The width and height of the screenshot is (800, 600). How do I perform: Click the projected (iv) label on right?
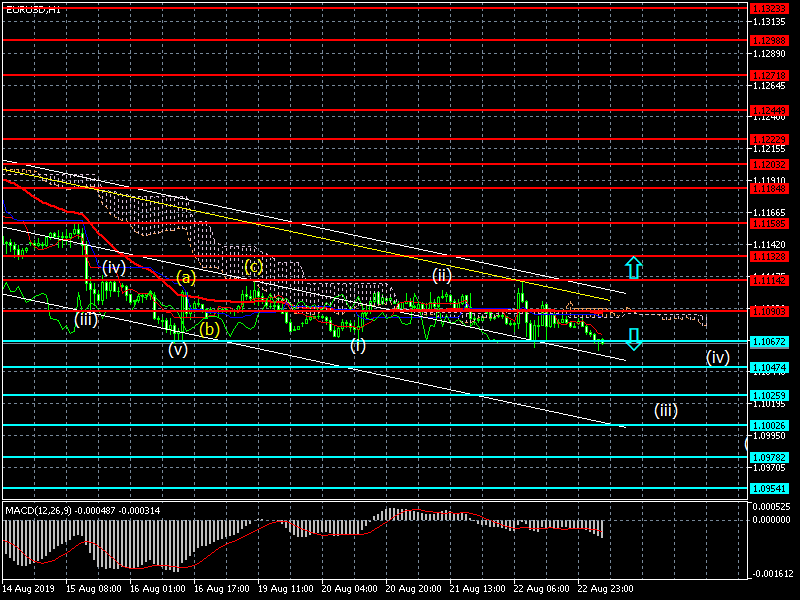coord(717,356)
